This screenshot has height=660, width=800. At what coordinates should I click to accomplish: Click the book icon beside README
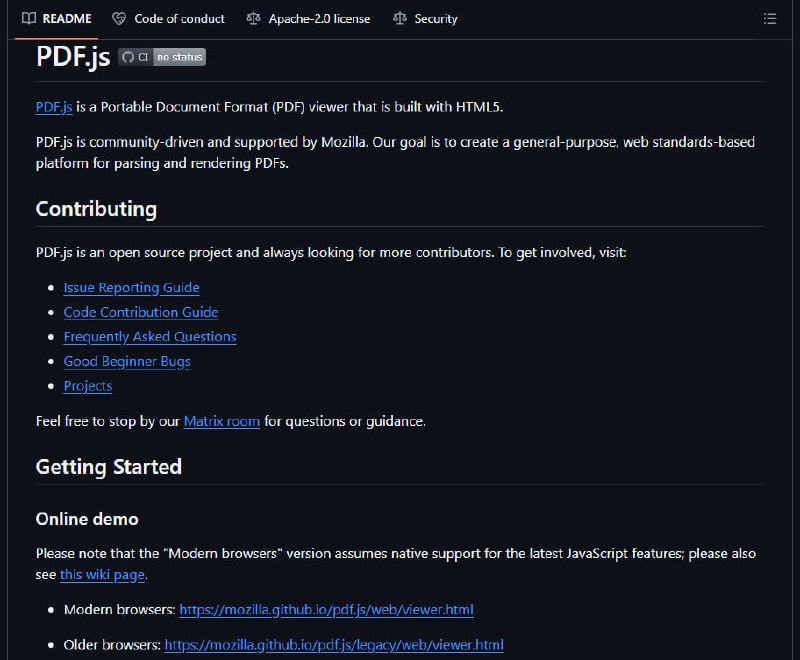point(29,19)
